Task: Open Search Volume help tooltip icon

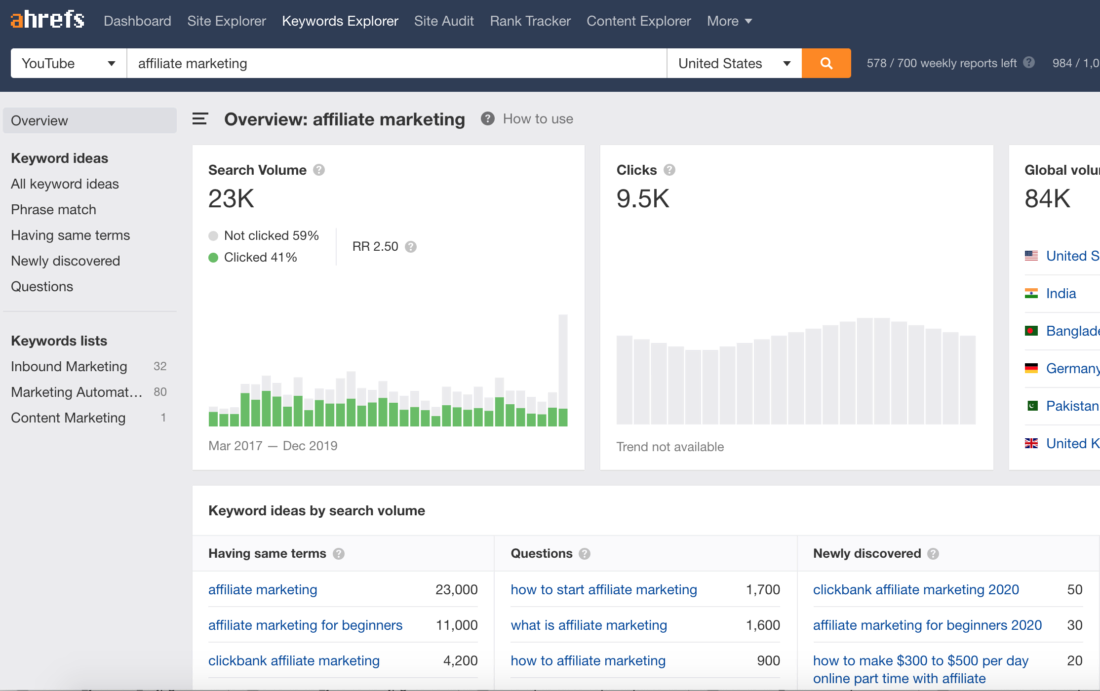Action: point(319,170)
